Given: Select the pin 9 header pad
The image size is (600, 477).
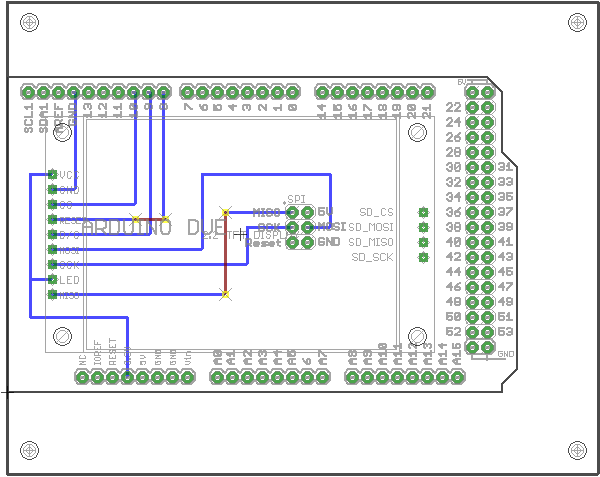Looking at the screenshot, I should coord(148,92).
